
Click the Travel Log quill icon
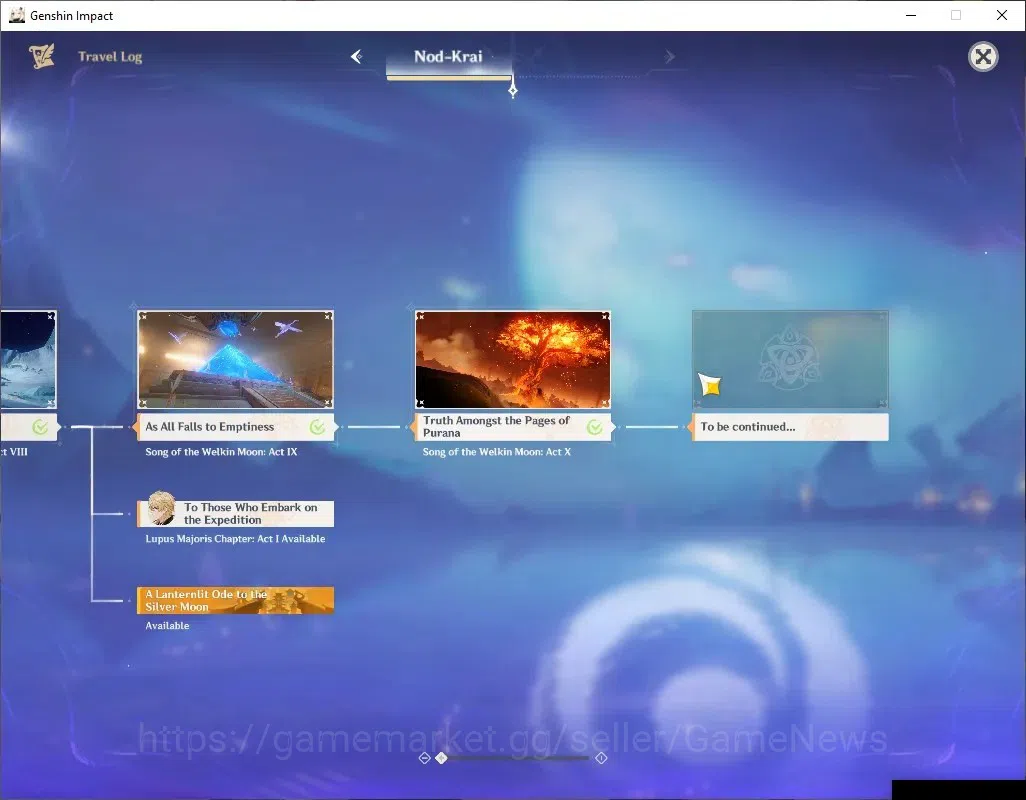click(x=42, y=56)
